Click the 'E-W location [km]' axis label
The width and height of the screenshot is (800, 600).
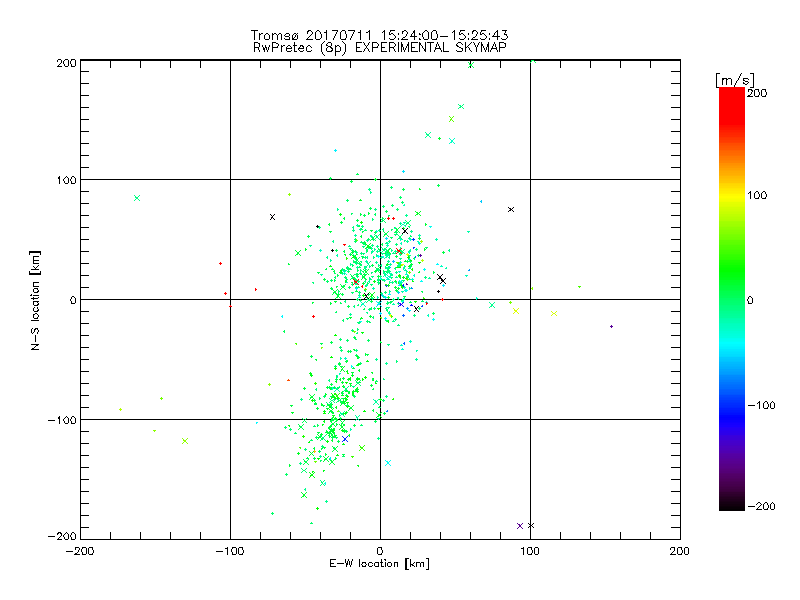pyautogui.click(x=379, y=564)
